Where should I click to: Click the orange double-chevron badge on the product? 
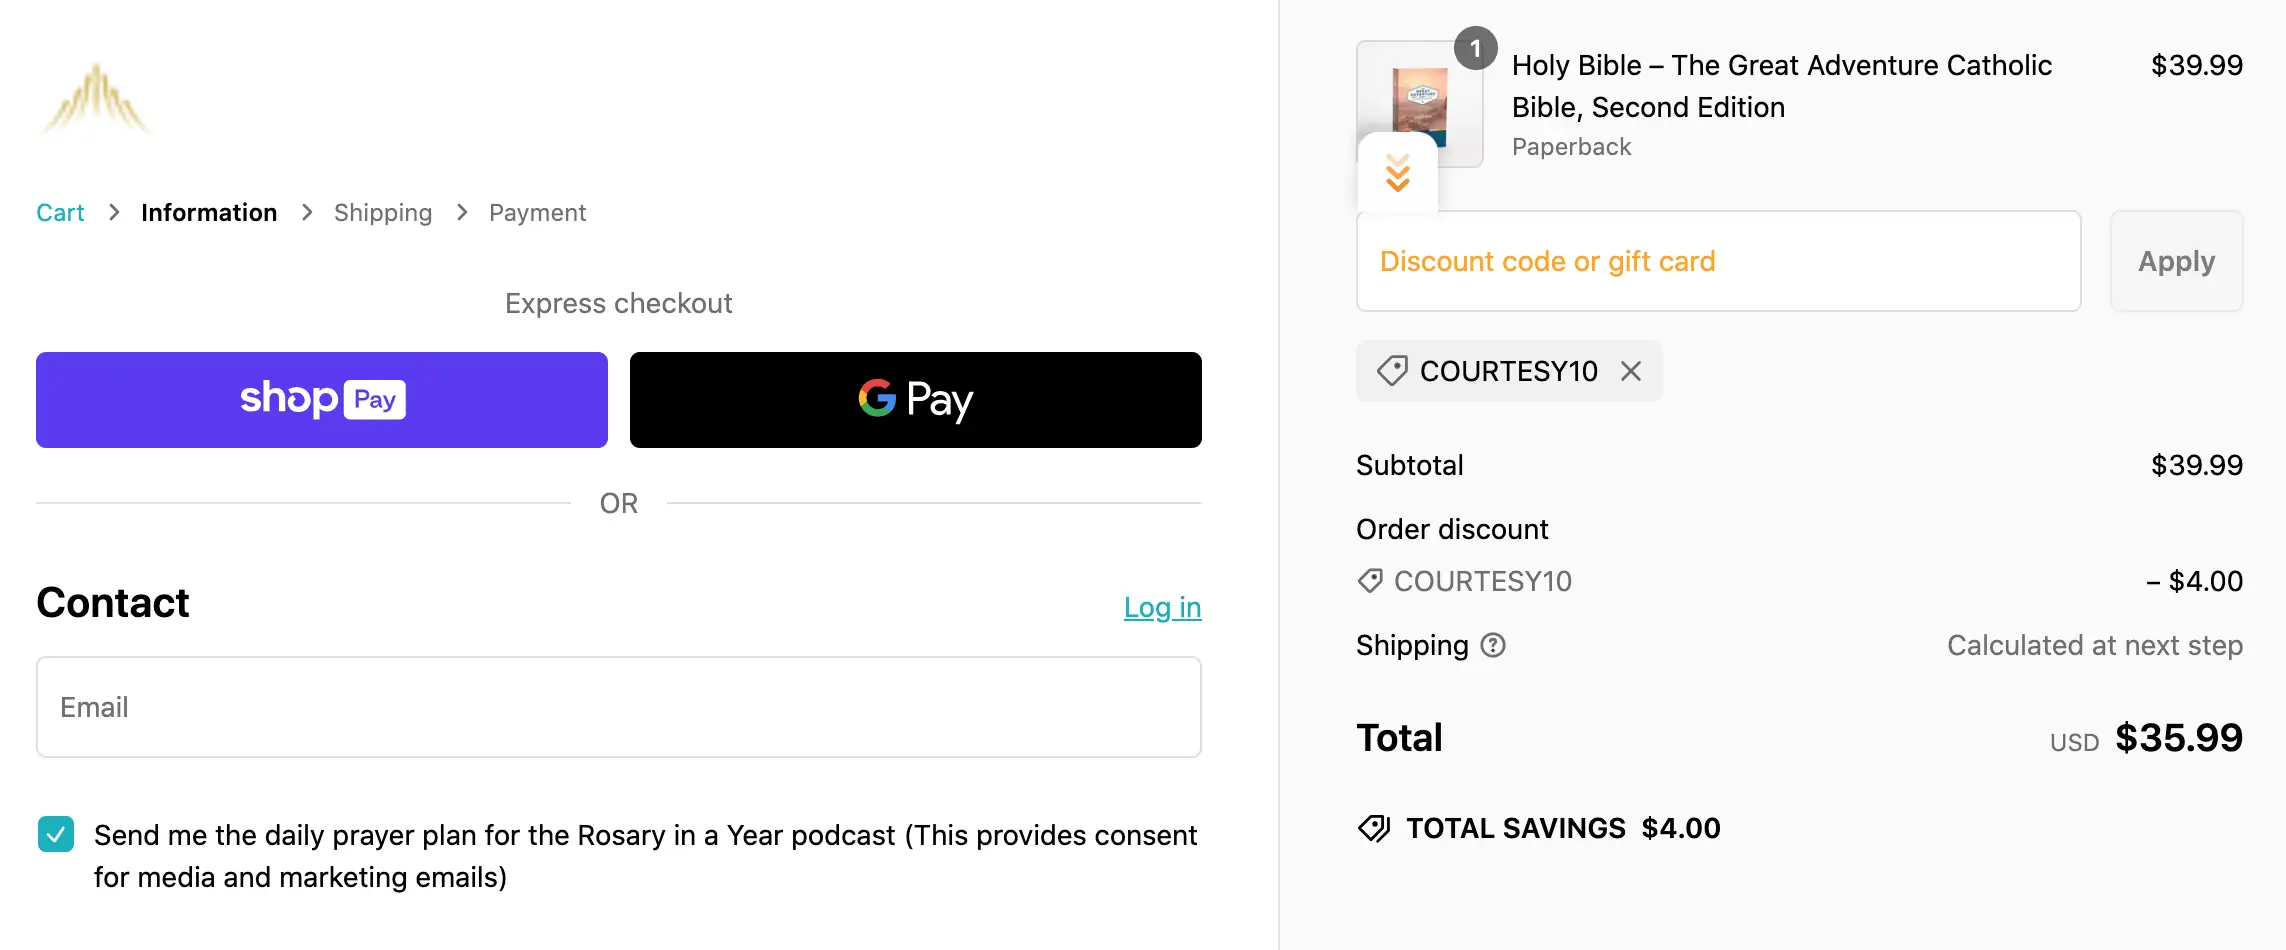click(x=1397, y=174)
